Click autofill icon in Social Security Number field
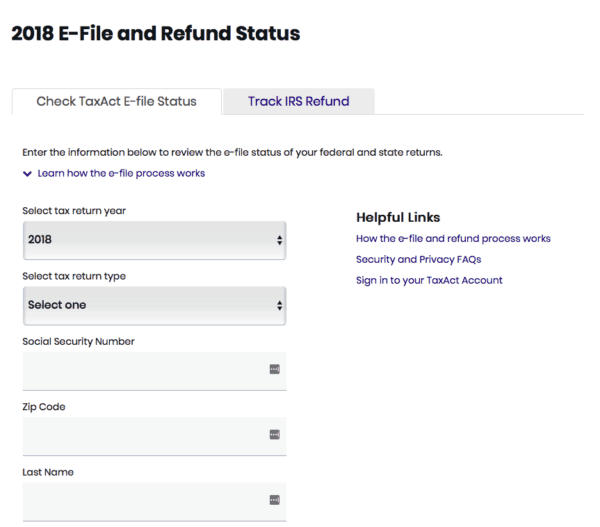 click(x=275, y=369)
